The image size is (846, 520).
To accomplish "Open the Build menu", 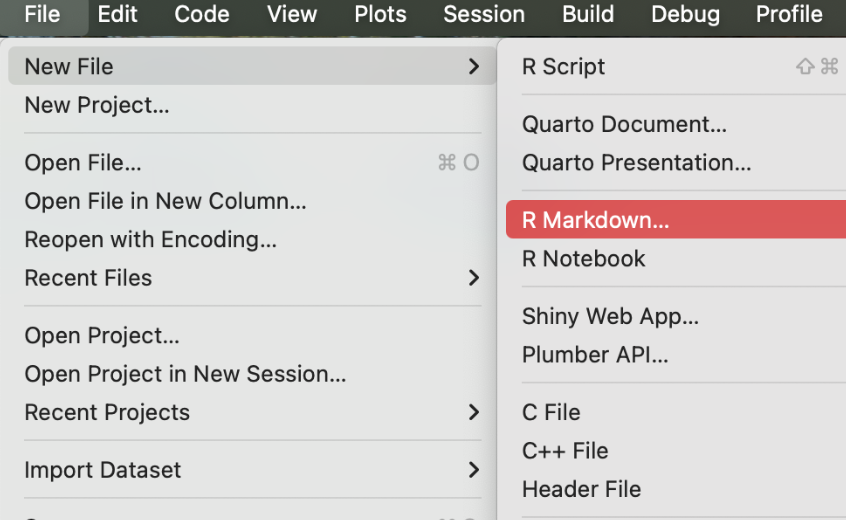I will (588, 14).
